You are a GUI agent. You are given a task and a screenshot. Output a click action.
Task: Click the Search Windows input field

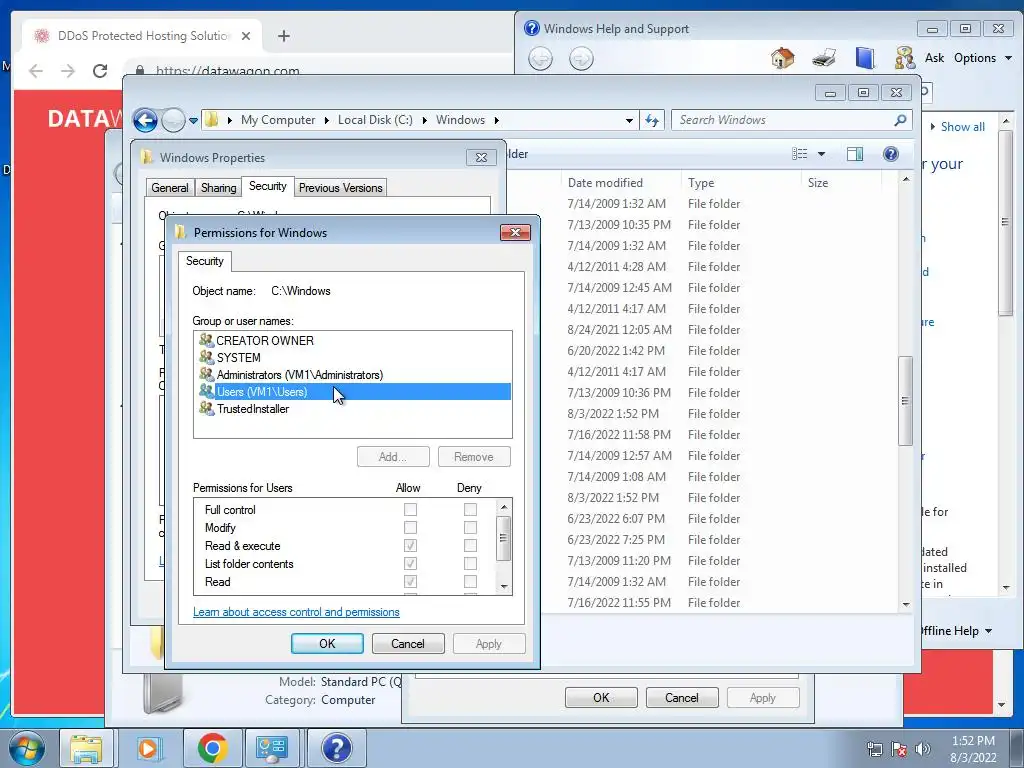784,120
